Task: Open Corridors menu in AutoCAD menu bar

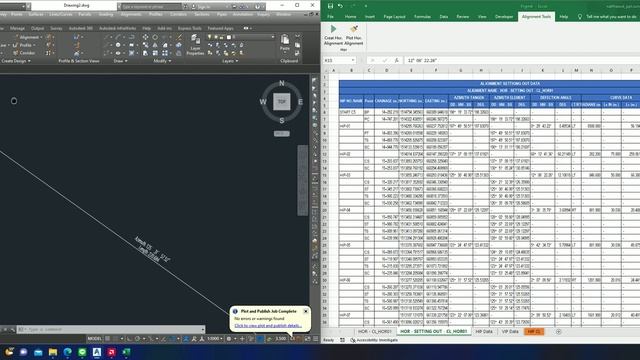Action: pyautogui.click(x=178, y=14)
